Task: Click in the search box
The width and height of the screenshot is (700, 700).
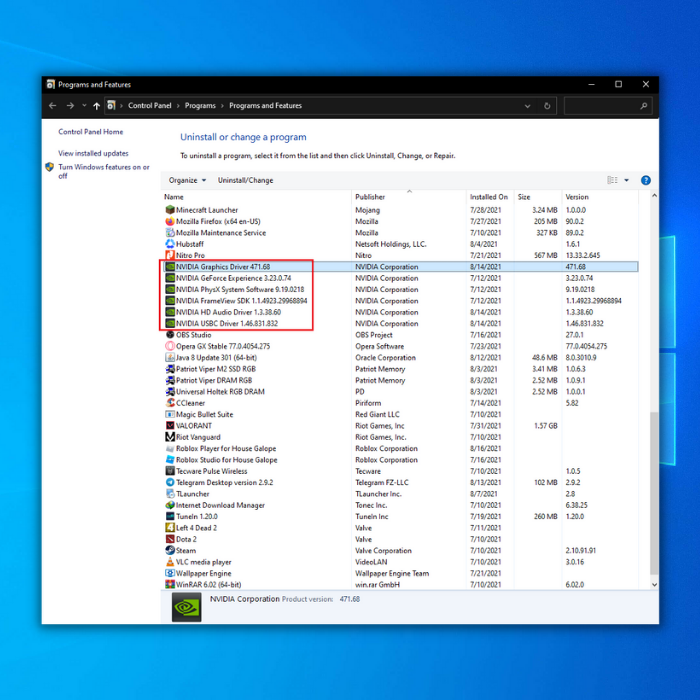Action: [x=608, y=106]
